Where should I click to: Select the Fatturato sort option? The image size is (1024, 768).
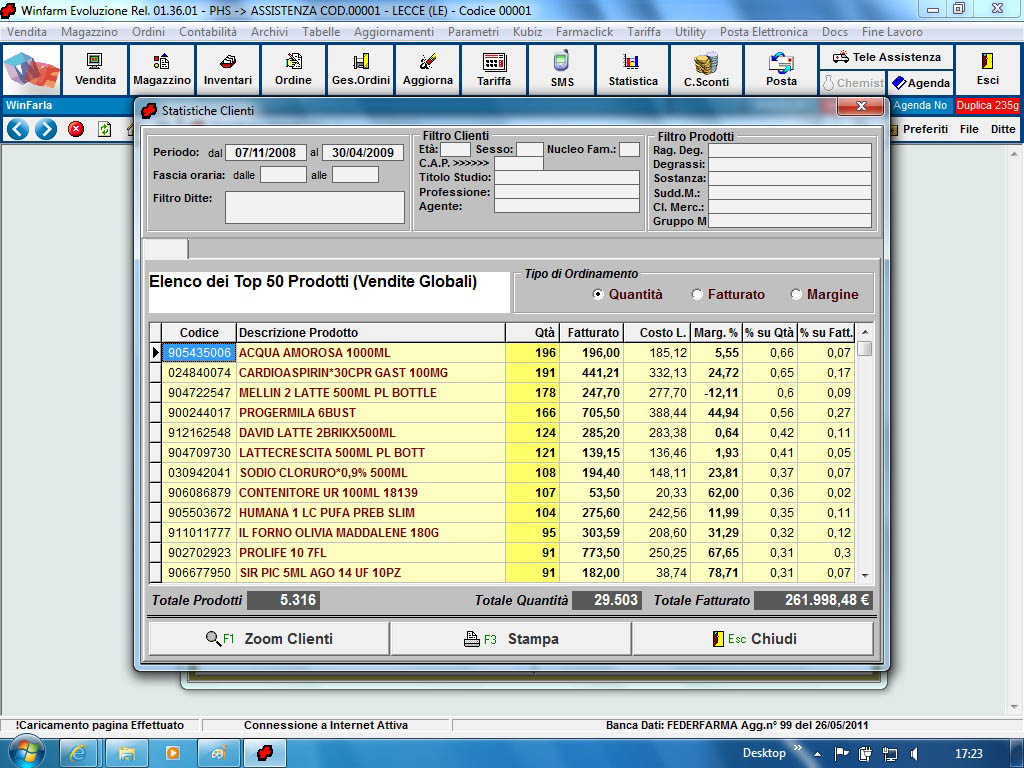pyautogui.click(x=698, y=295)
